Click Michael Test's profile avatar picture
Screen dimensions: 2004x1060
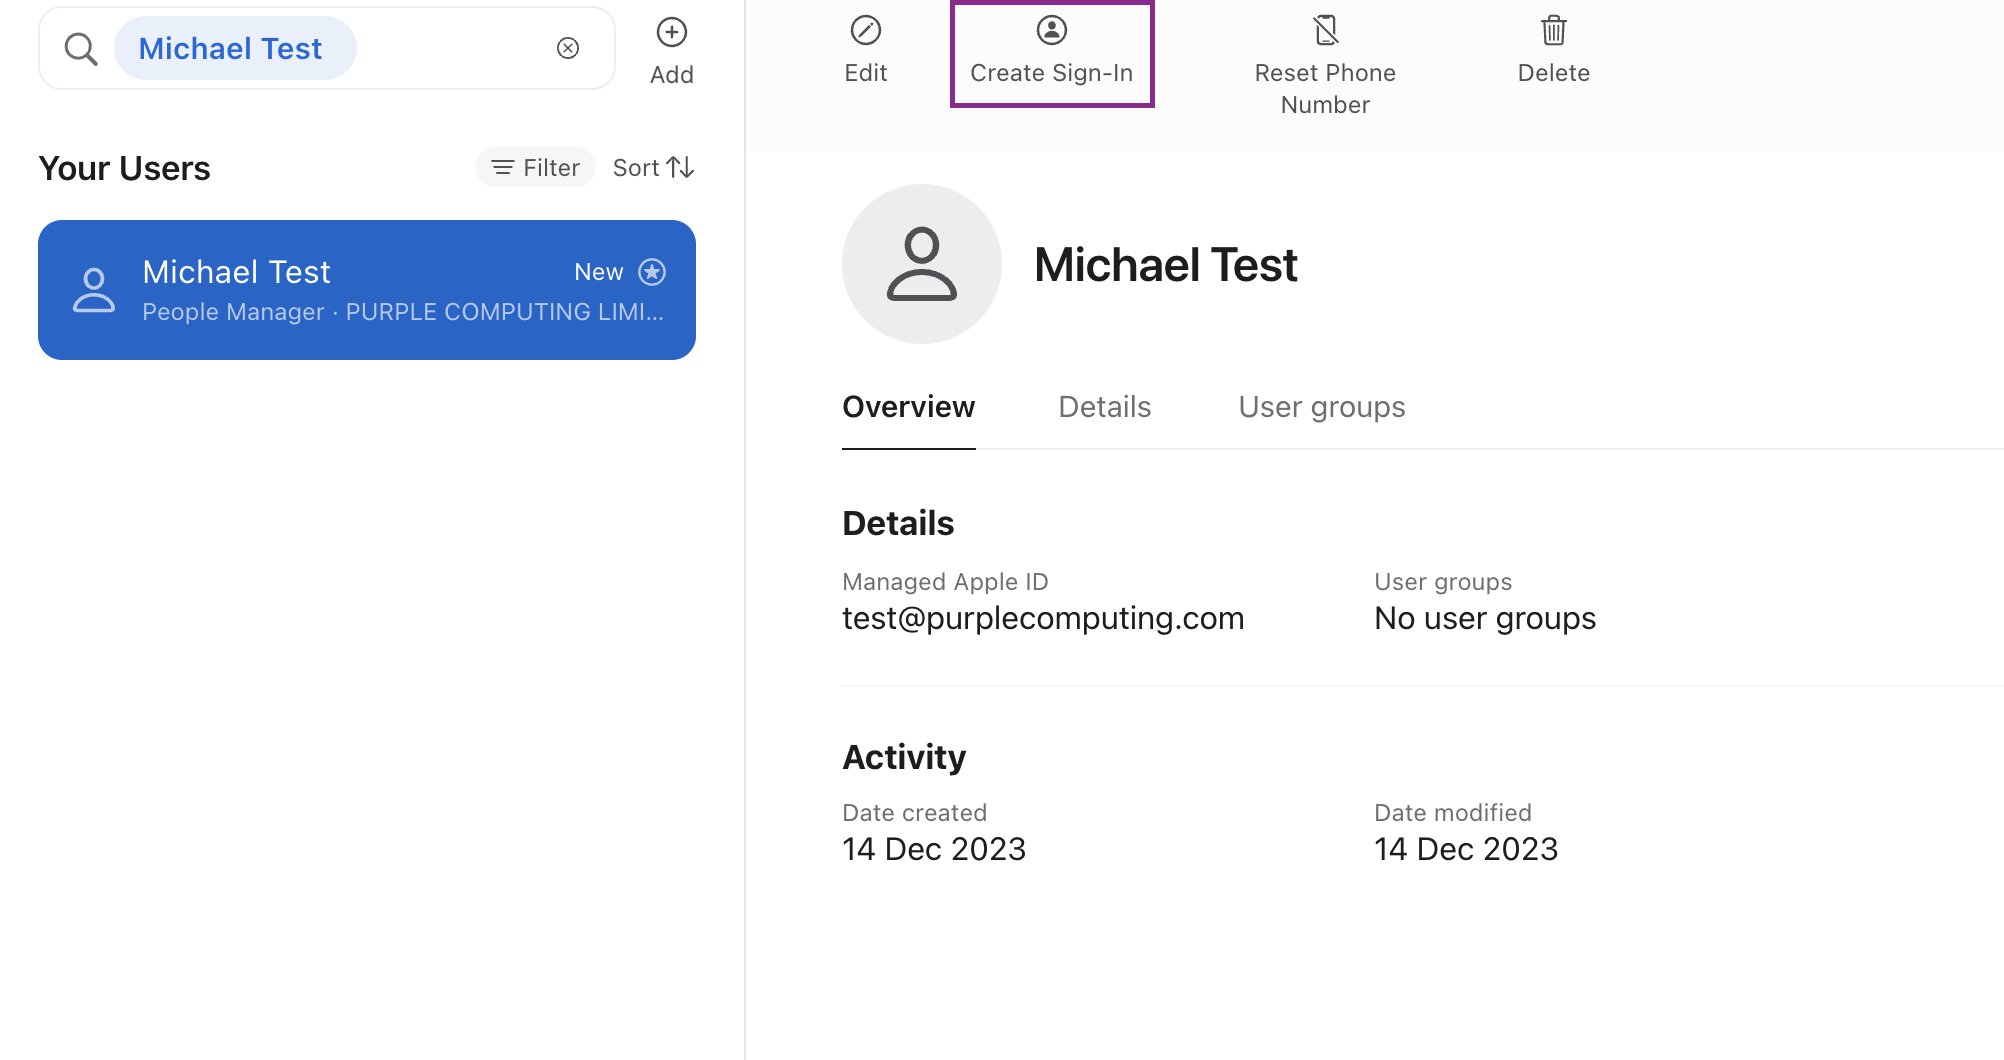tap(921, 264)
